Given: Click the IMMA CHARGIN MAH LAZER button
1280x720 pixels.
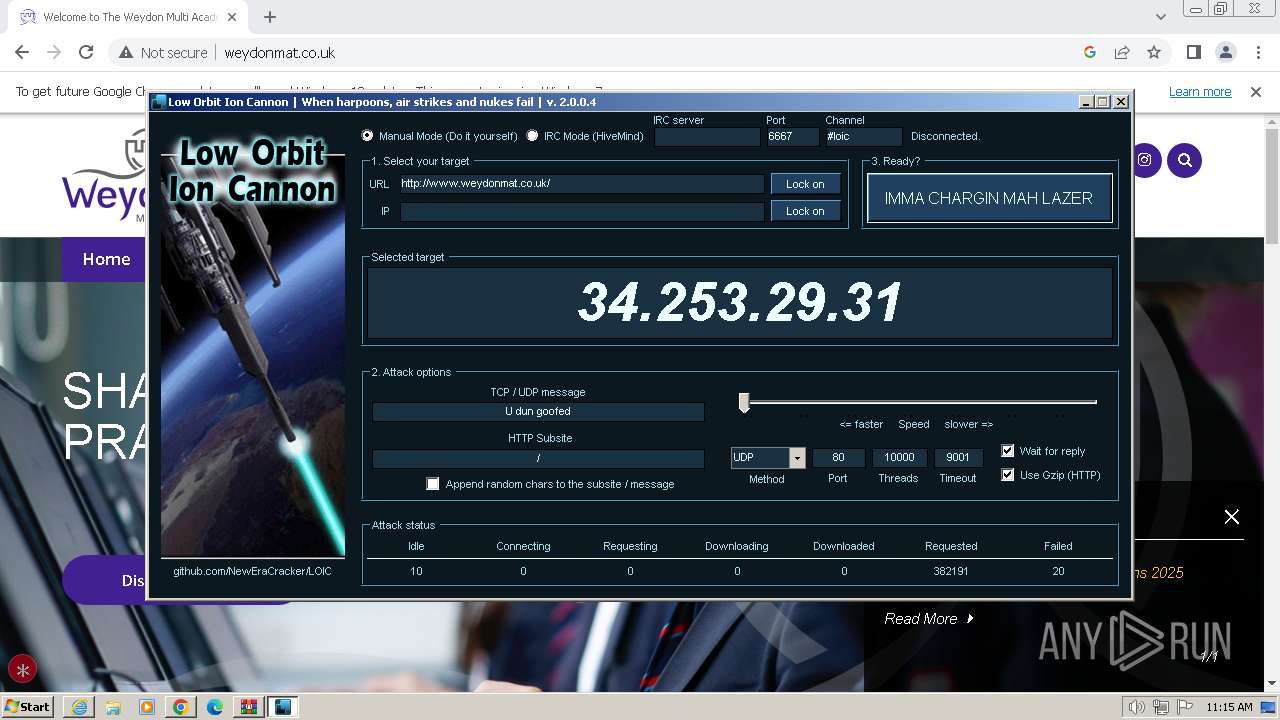Looking at the screenshot, I should pos(989,198).
